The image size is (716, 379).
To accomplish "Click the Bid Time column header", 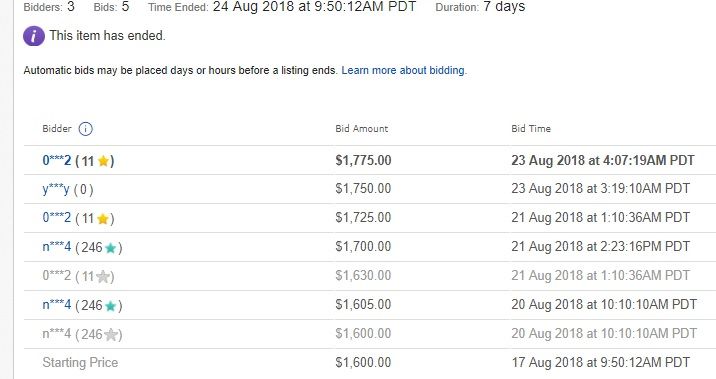I will coord(531,129).
